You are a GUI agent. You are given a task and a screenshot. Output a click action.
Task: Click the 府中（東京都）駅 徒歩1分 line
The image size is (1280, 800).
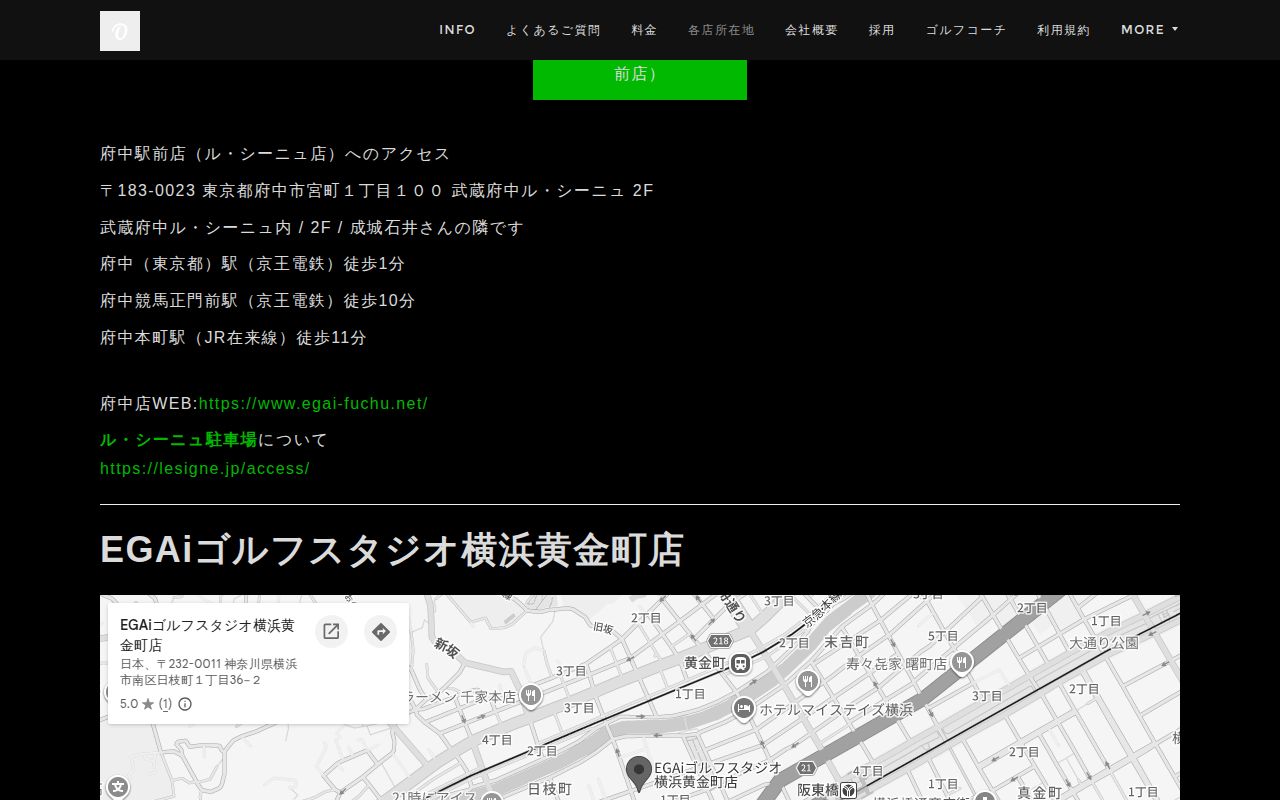click(x=252, y=264)
